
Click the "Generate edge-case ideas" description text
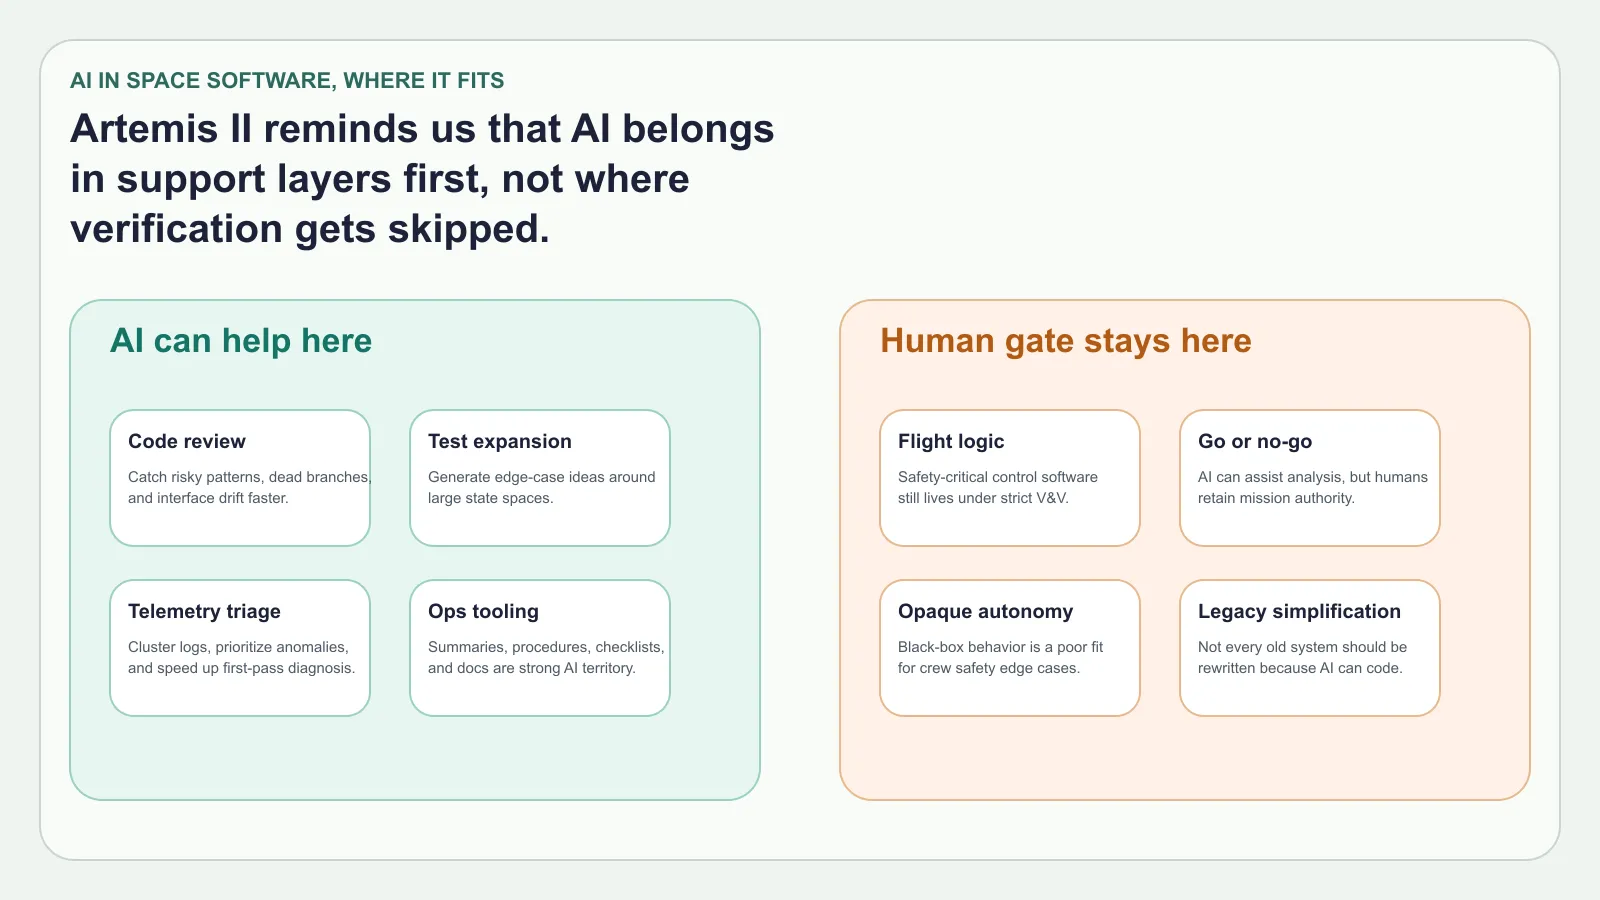541,488
